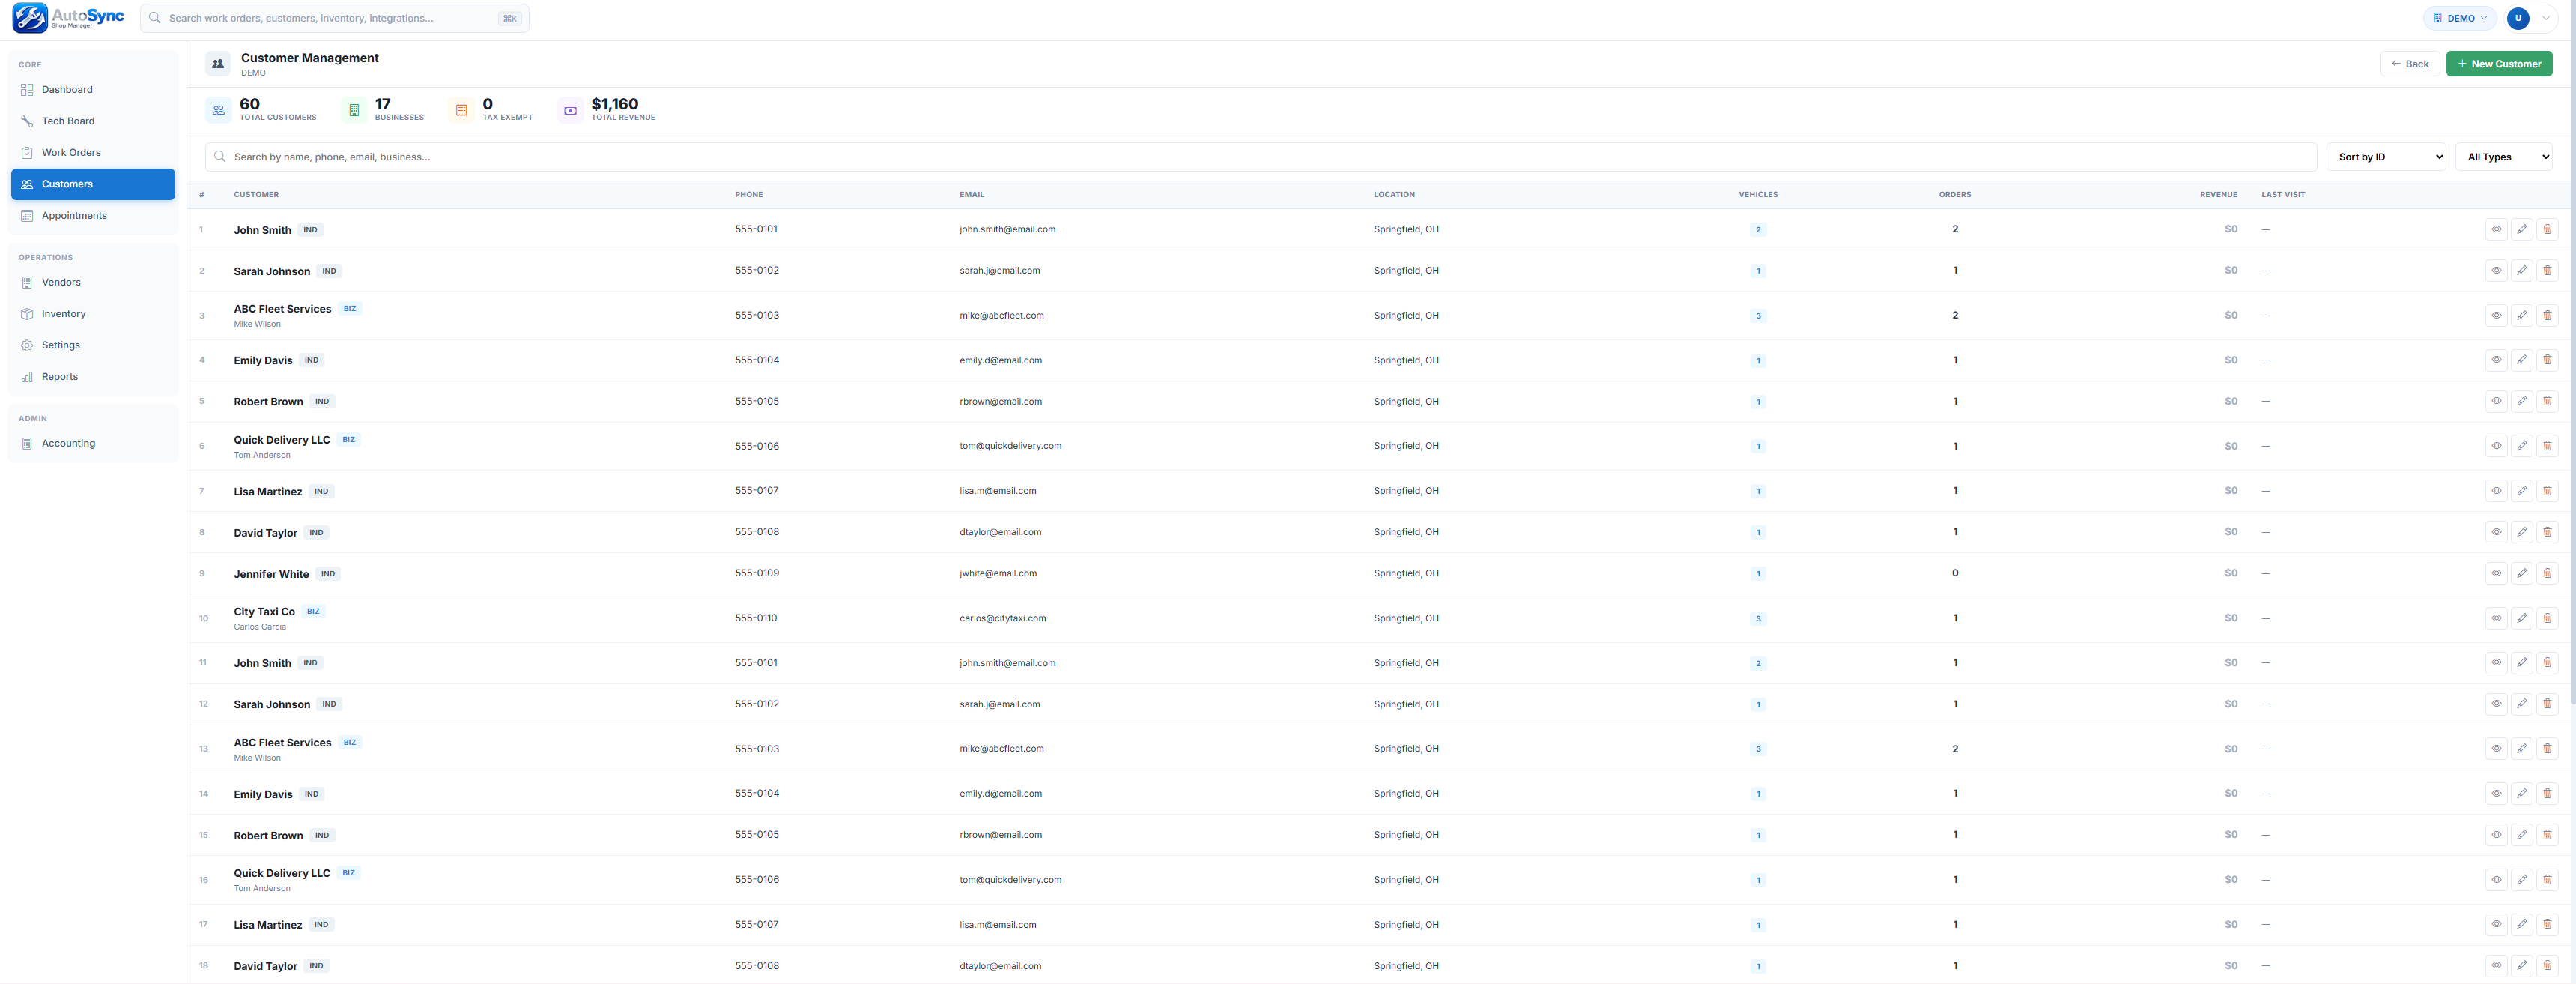
Task: Open Work Orders from the sidebar
Action: click(70, 152)
